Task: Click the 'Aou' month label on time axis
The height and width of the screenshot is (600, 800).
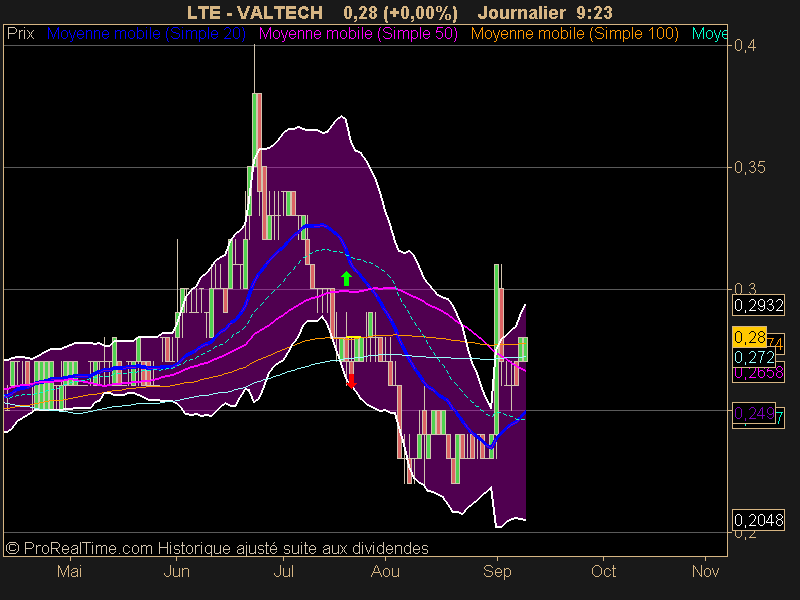Action: coord(385,571)
